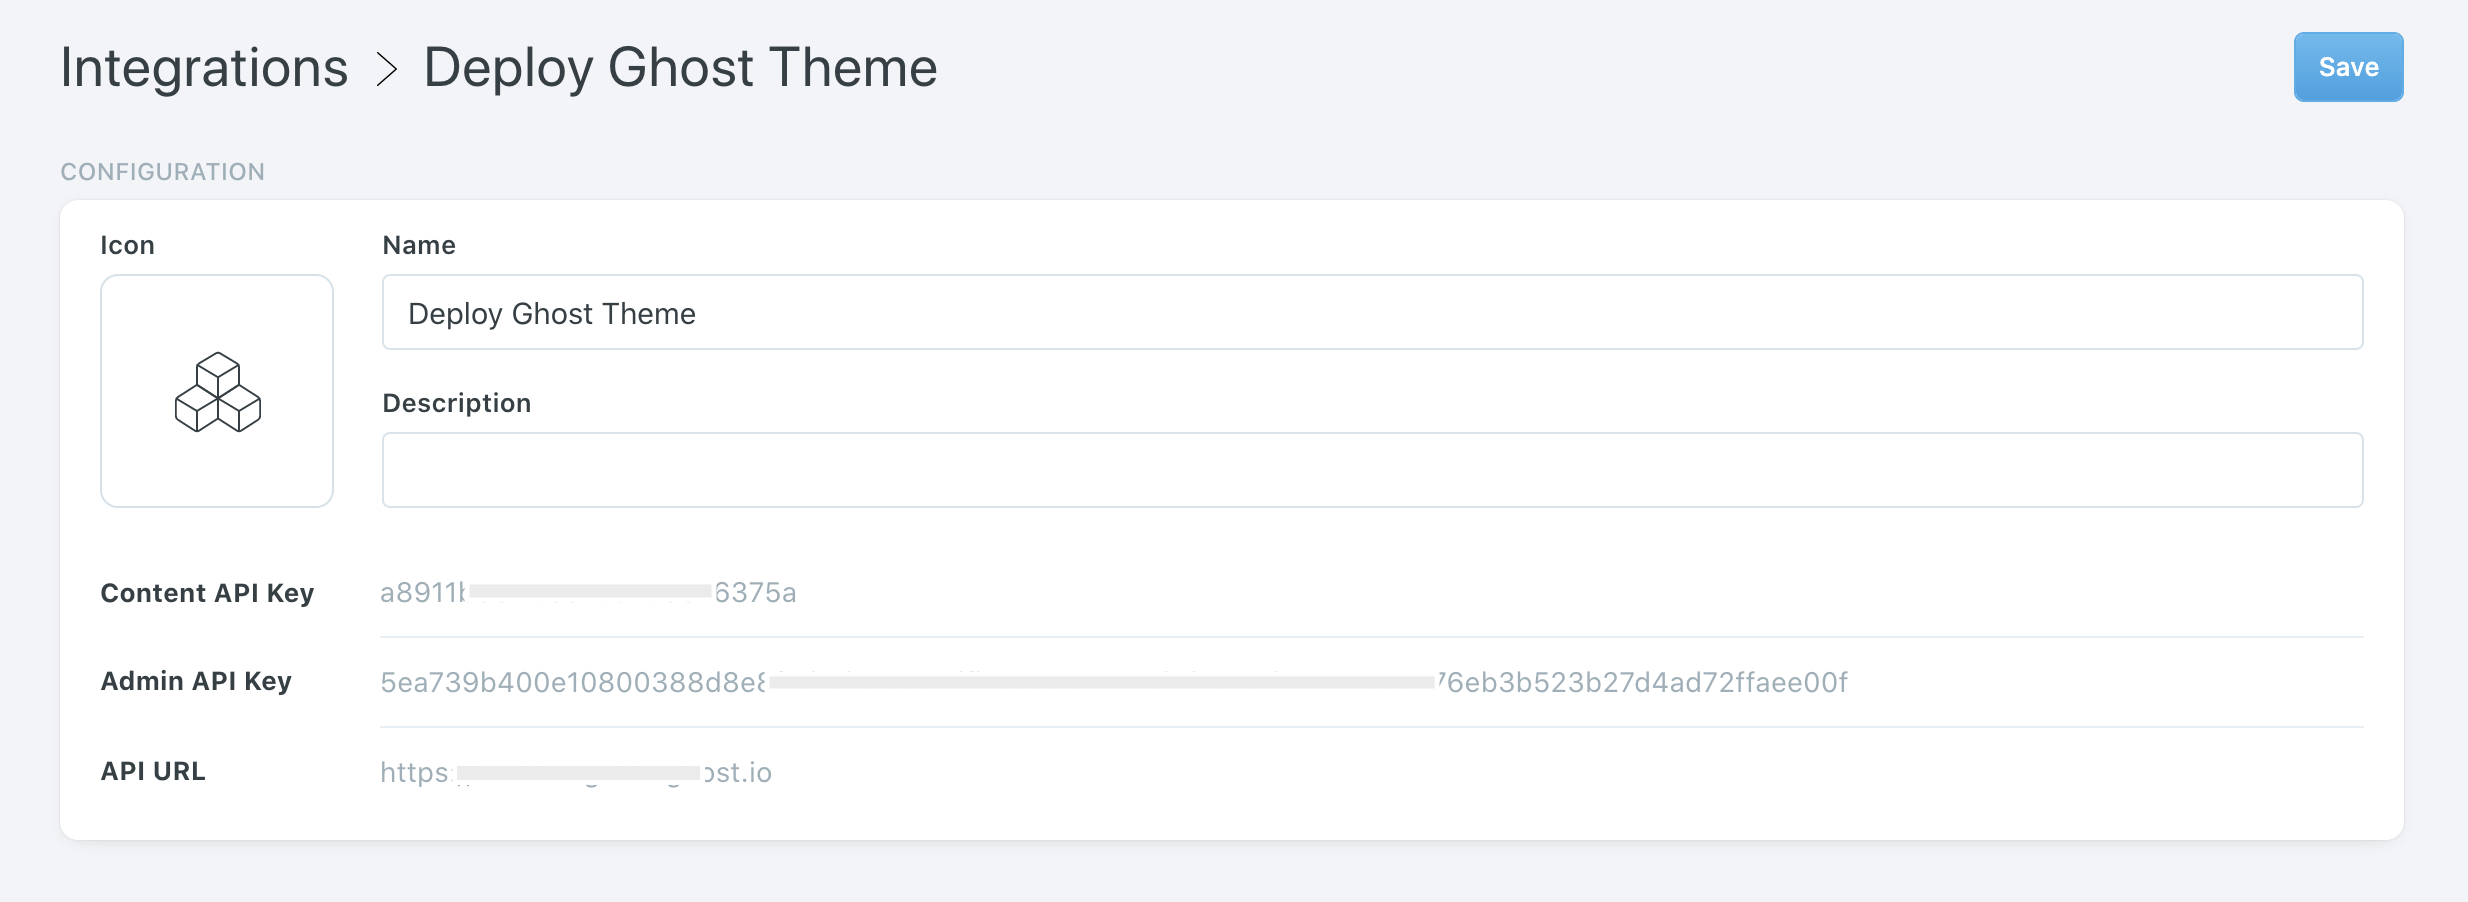2468x902 pixels.
Task: Click the API URL value
Action: pos(575,773)
